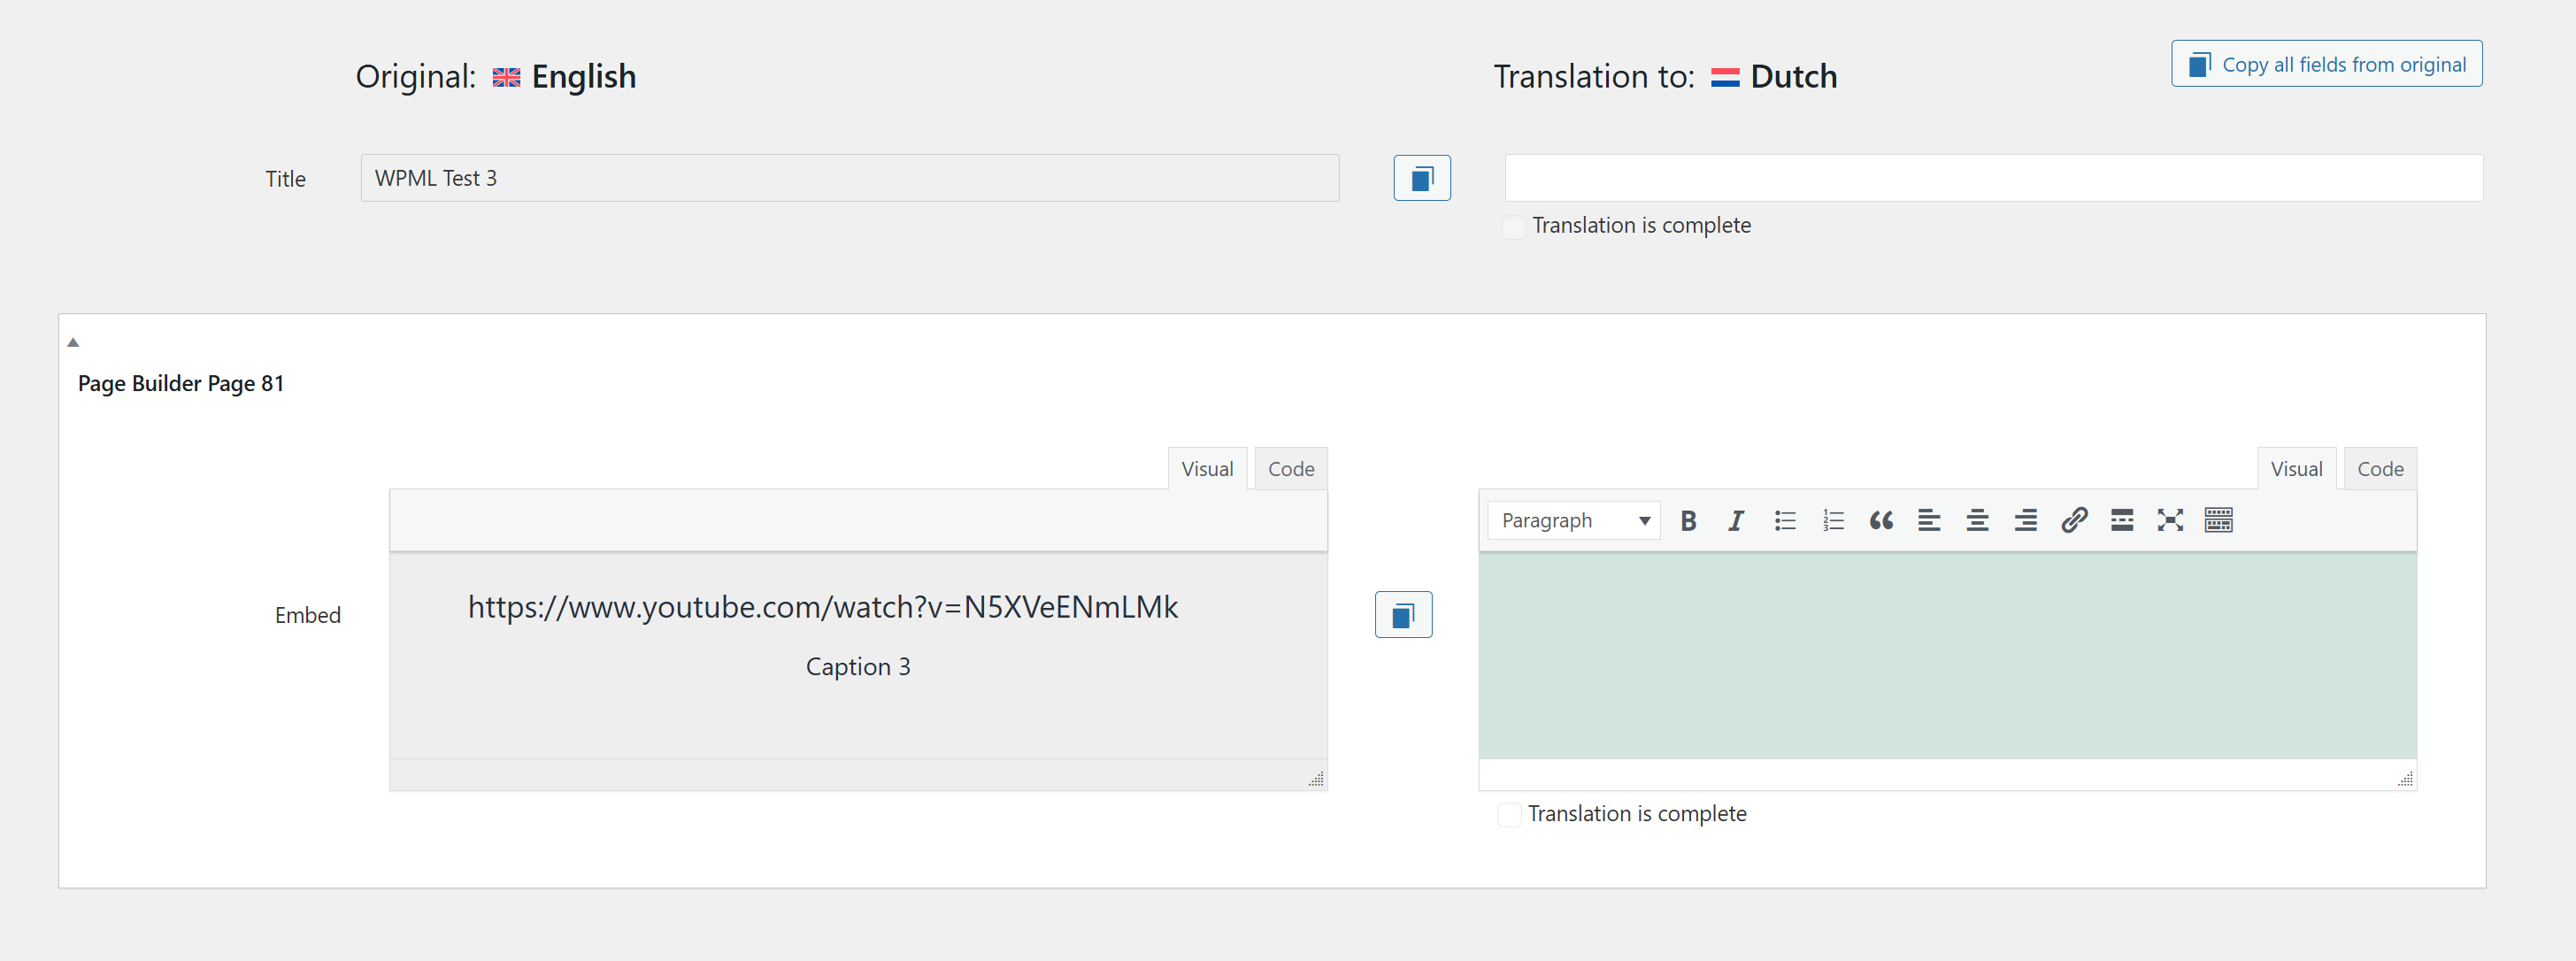Apply blockquote formatting
Image resolution: width=2576 pixels, height=961 pixels.
pyautogui.click(x=1881, y=520)
